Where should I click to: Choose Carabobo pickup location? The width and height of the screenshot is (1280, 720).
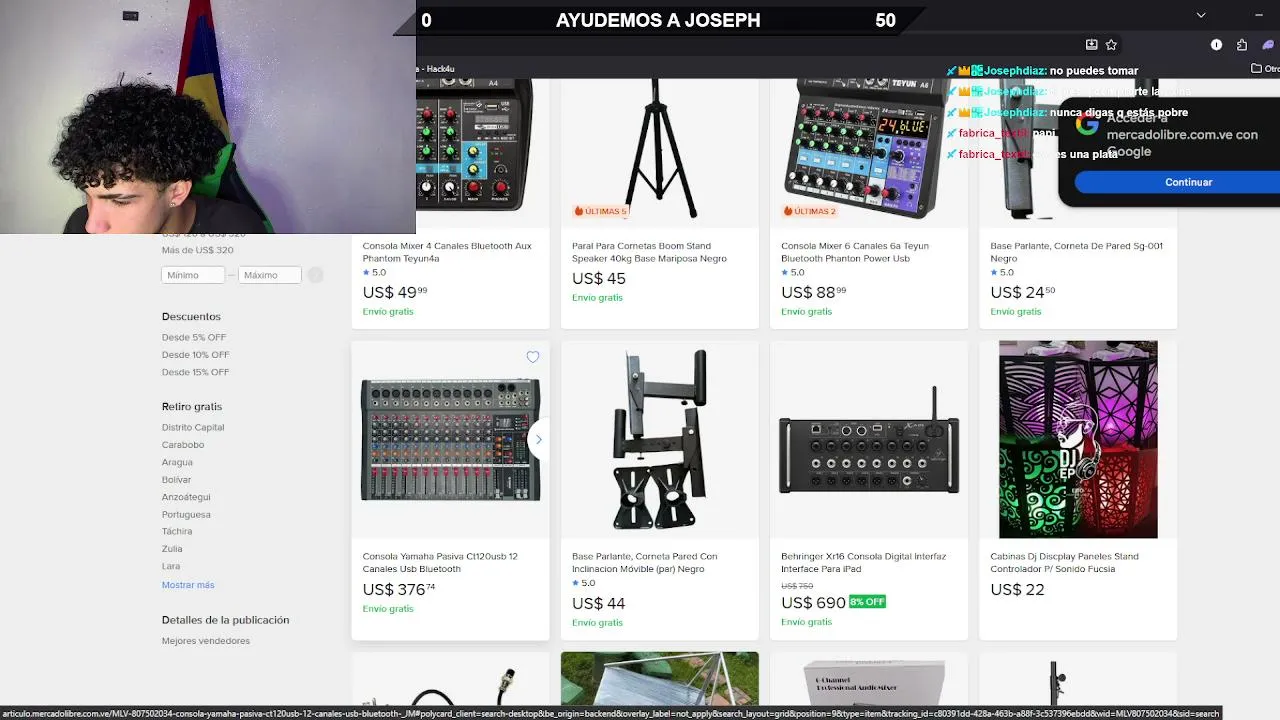(183, 445)
